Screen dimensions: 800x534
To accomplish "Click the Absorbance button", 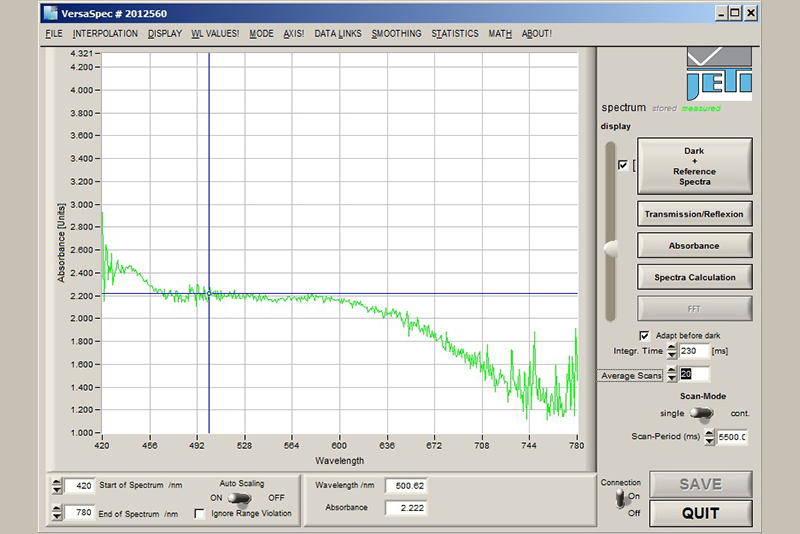I will [694, 246].
